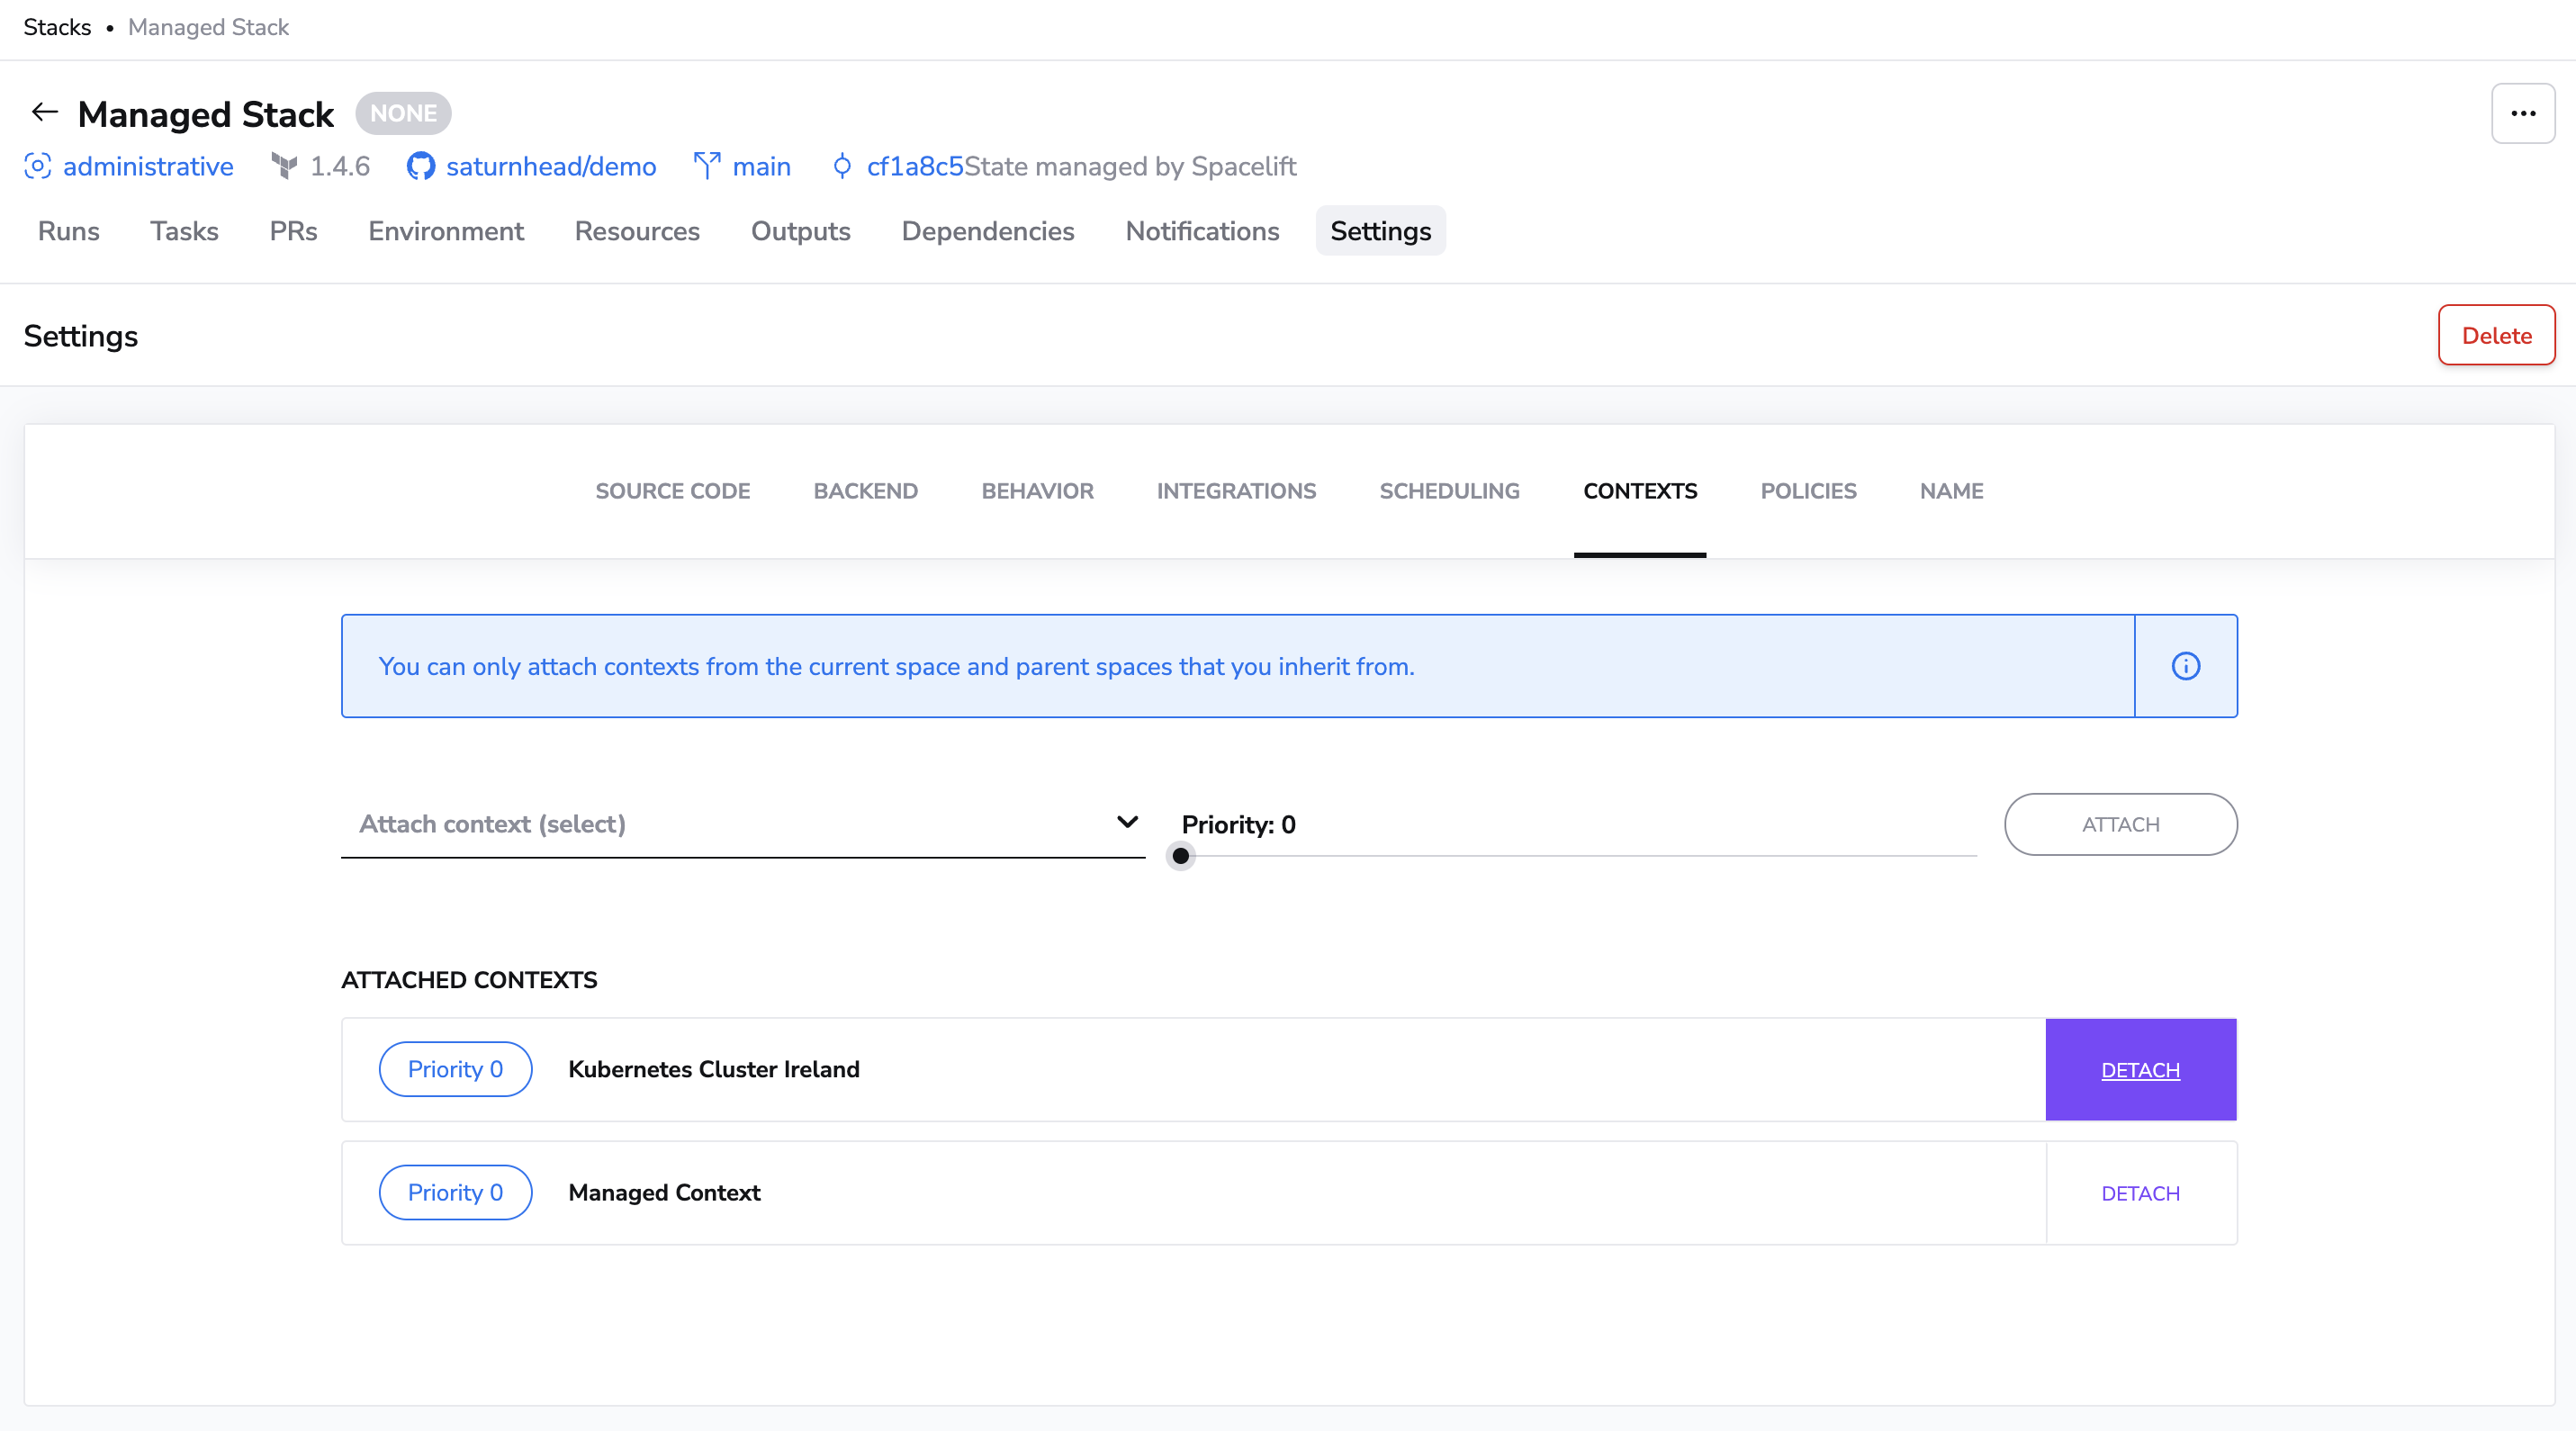The image size is (2576, 1431).
Task: Click the red Delete button
Action: click(x=2495, y=336)
